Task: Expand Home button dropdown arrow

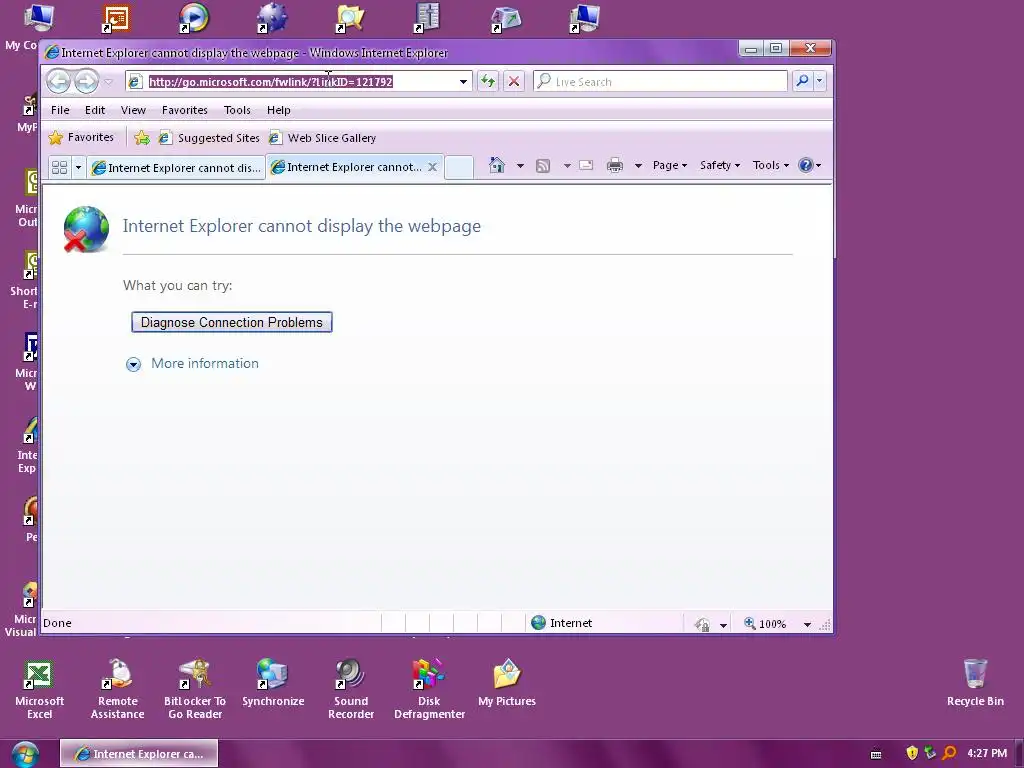Action: [x=520, y=166]
